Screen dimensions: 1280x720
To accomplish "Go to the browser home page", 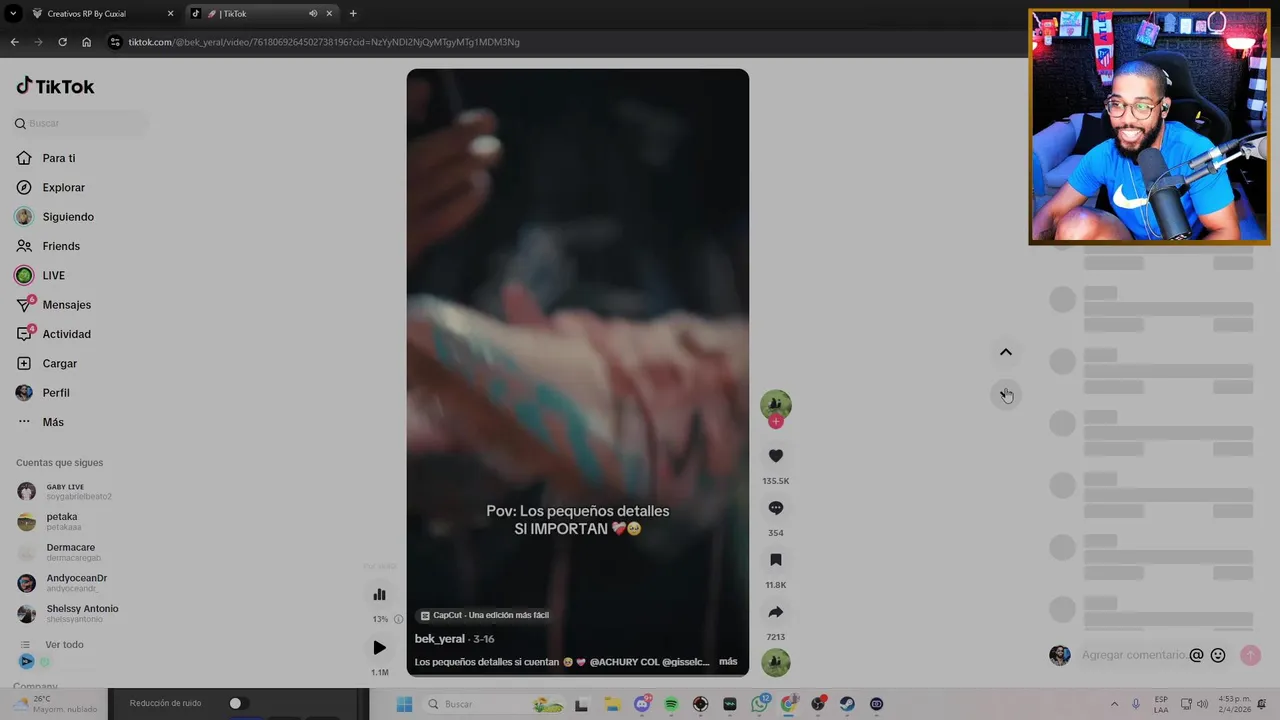I will point(86,42).
